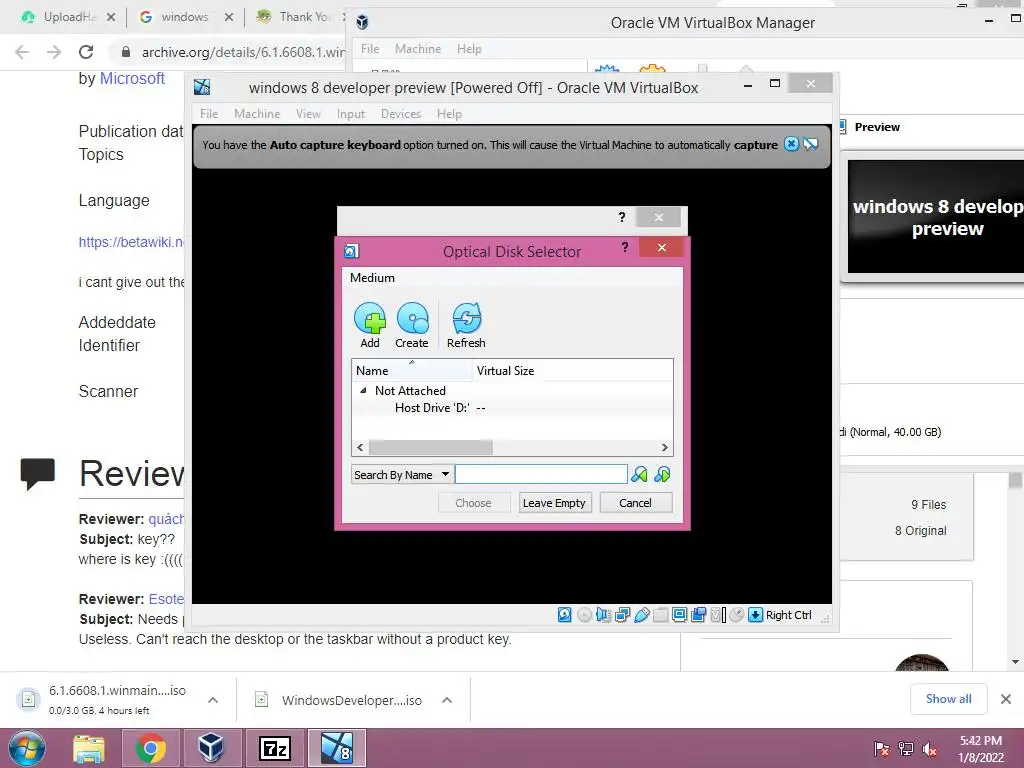Click the keyboard capture arrow icon
The height and width of the screenshot is (768, 1024).
(x=756, y=615)
